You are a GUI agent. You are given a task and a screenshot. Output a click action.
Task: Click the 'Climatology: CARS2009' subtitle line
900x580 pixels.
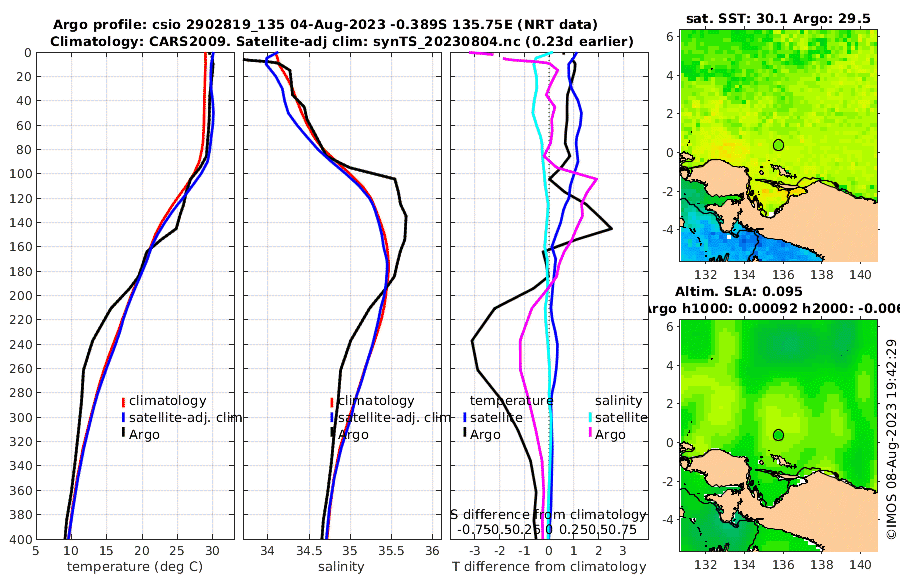coord(342,42)
